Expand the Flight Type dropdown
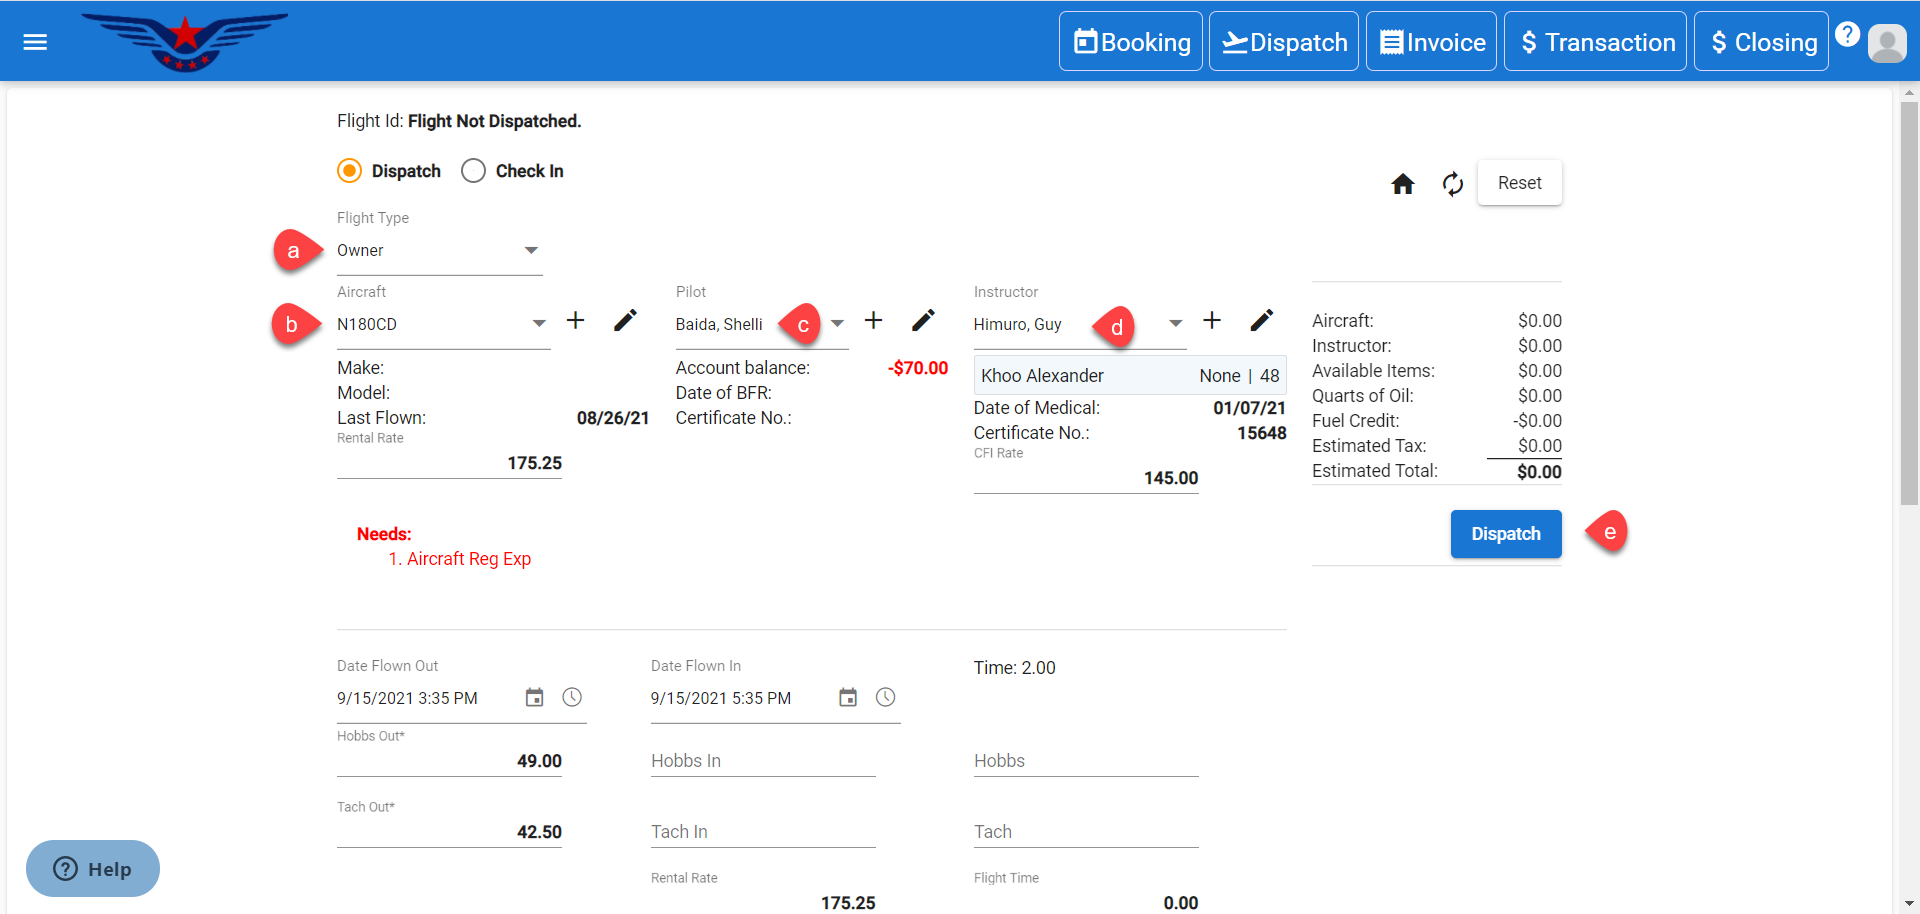The height and width of the screenshot is (914, 1920). (x=531, y=251)
